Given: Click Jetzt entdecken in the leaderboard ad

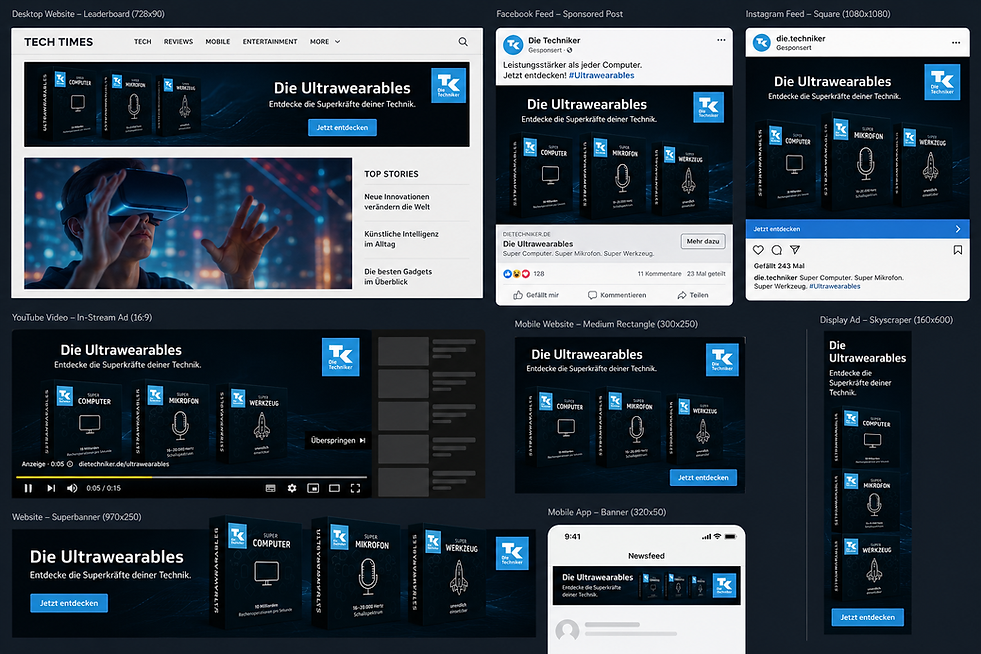Looking at the screenshot, I should [x=342, y=128].
